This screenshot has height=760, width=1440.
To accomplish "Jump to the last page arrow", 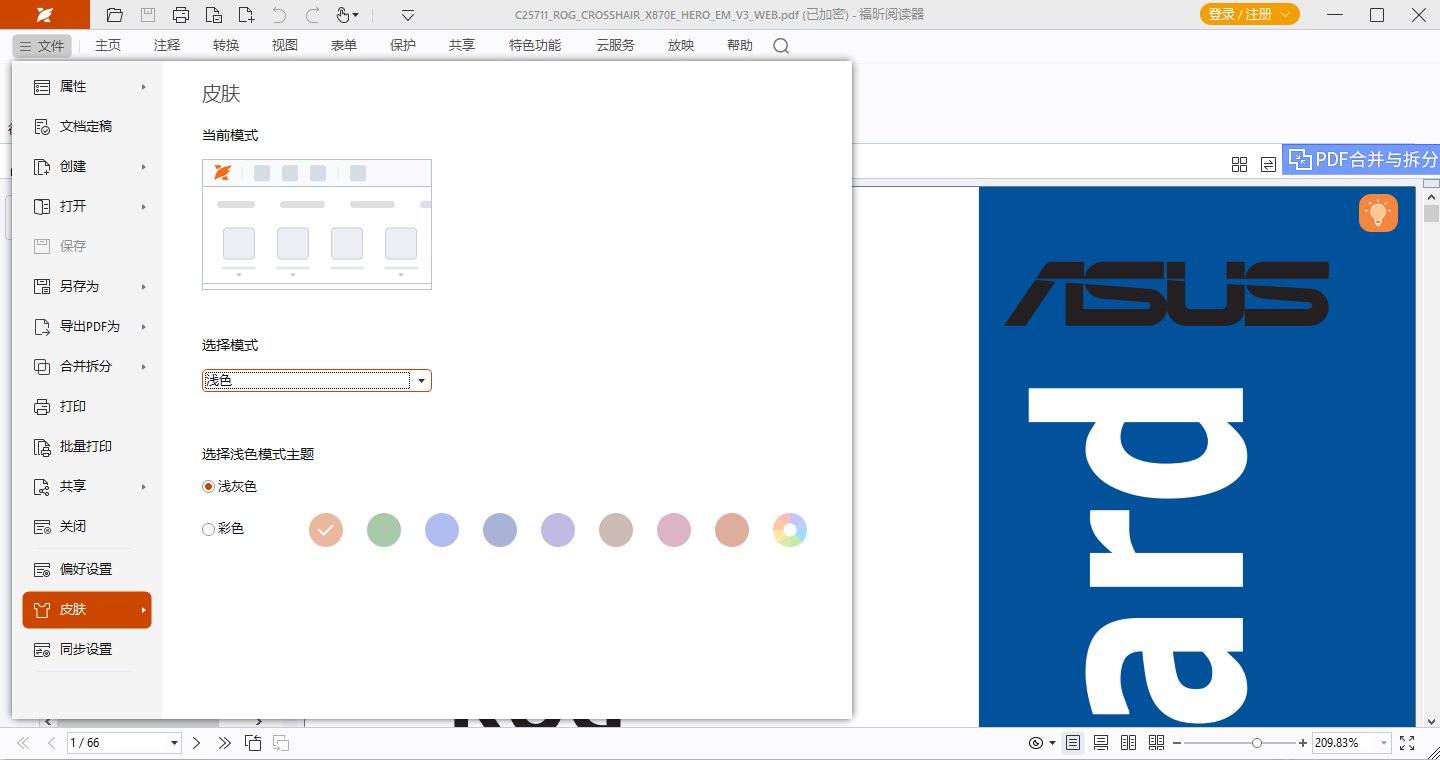I will pyautogui.click(x=224, y=743).
